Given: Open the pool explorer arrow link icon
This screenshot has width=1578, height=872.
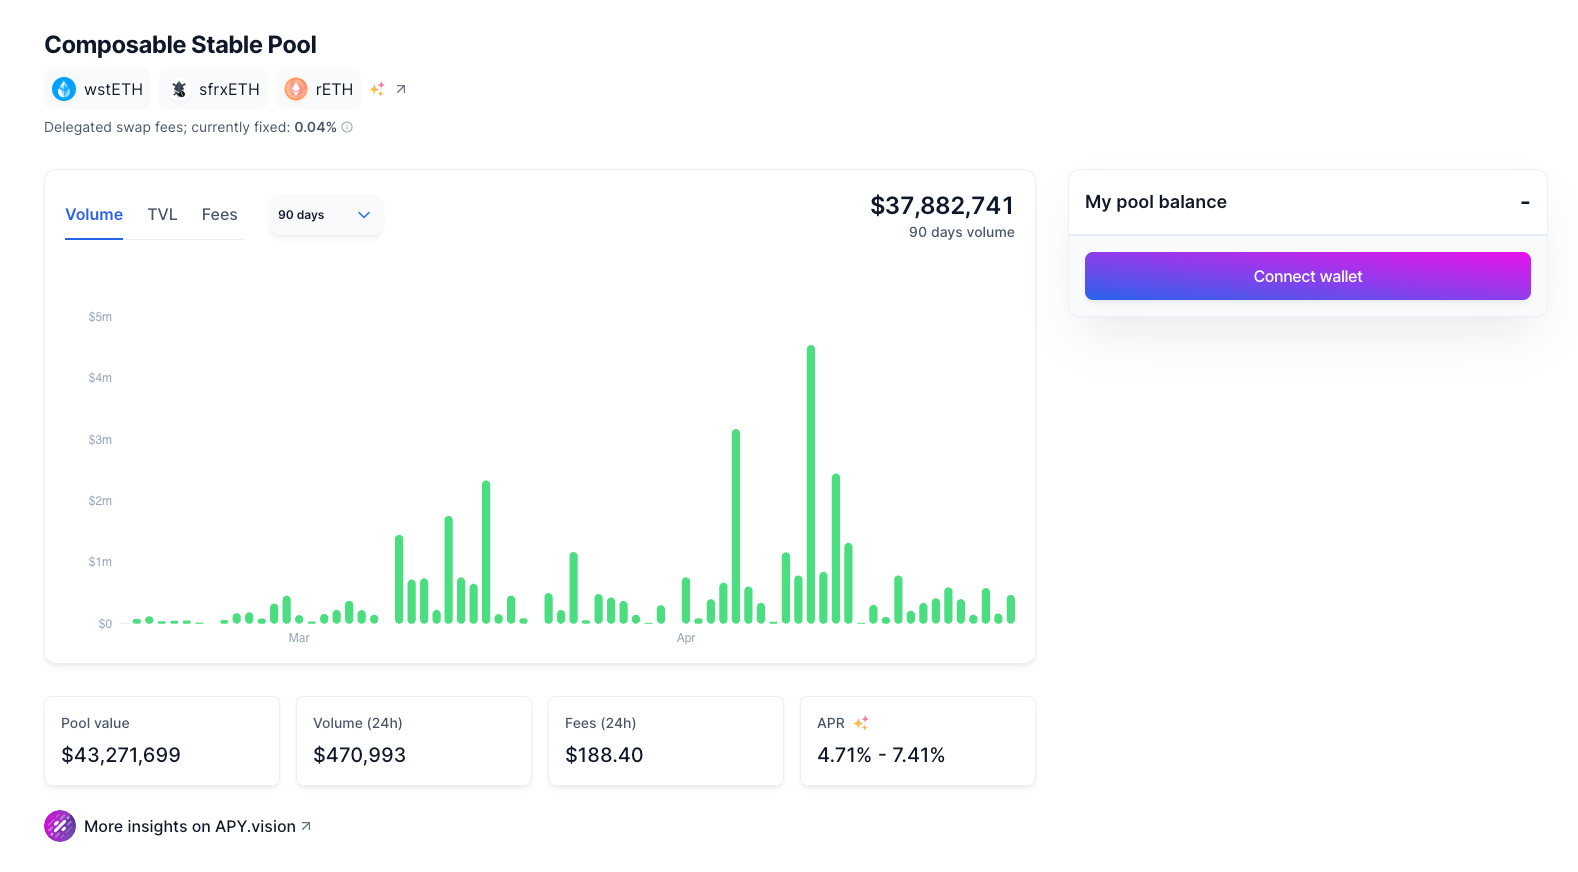Looking at the screenshot, I should [401, 89].
